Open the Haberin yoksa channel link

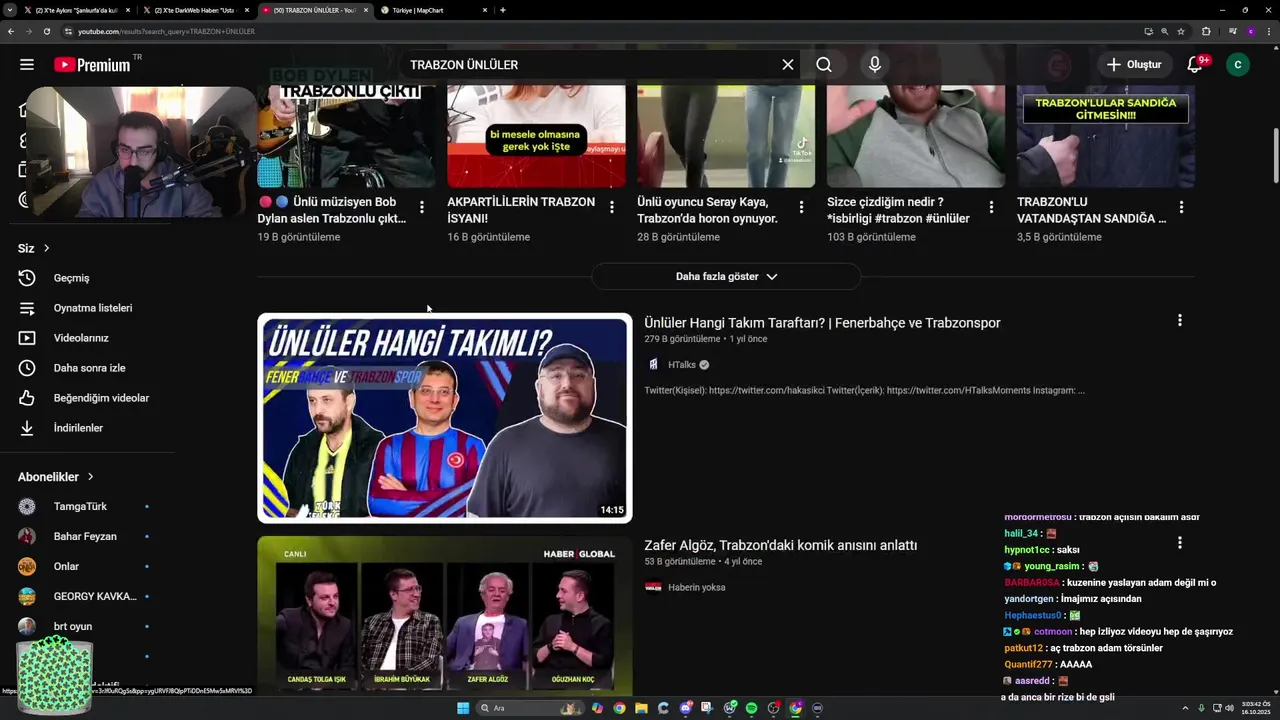[x=697, y=587]
